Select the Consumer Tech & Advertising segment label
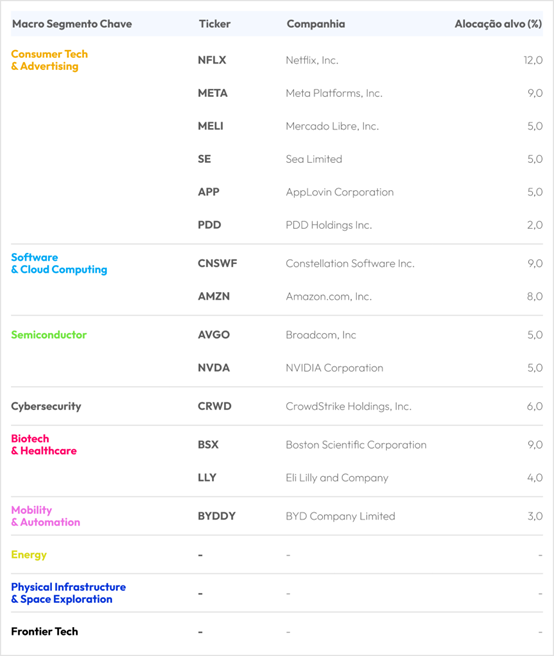This screenshot has height=656, width=554. pos(49,60)
